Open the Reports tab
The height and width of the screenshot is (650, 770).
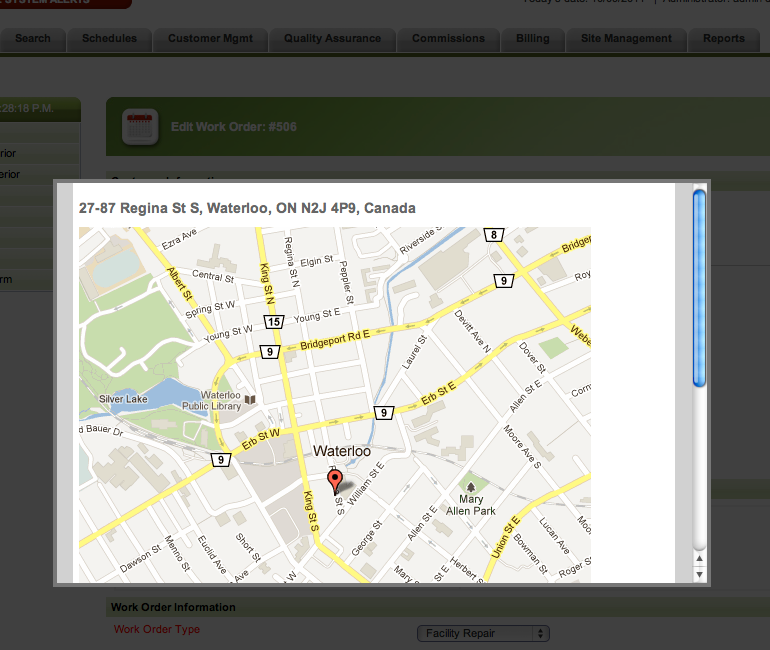click(x=724, y=39)
